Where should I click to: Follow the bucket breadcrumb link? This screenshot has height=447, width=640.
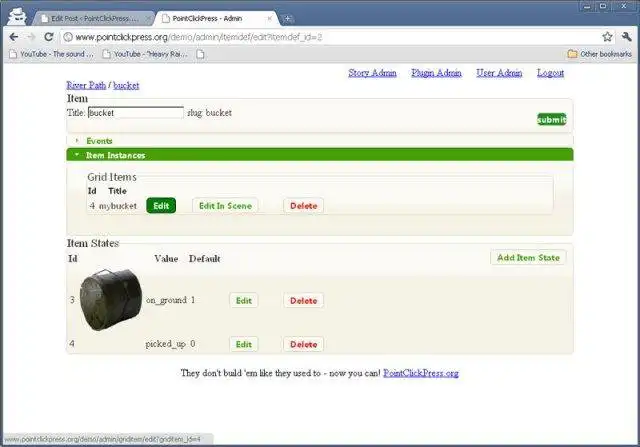[x=126, y=85]
